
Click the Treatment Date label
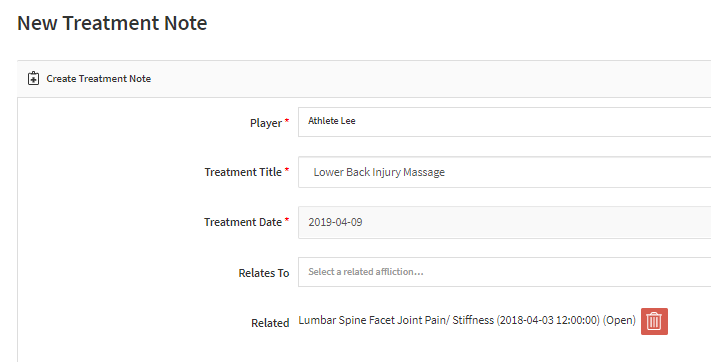[x=243, y=222]
